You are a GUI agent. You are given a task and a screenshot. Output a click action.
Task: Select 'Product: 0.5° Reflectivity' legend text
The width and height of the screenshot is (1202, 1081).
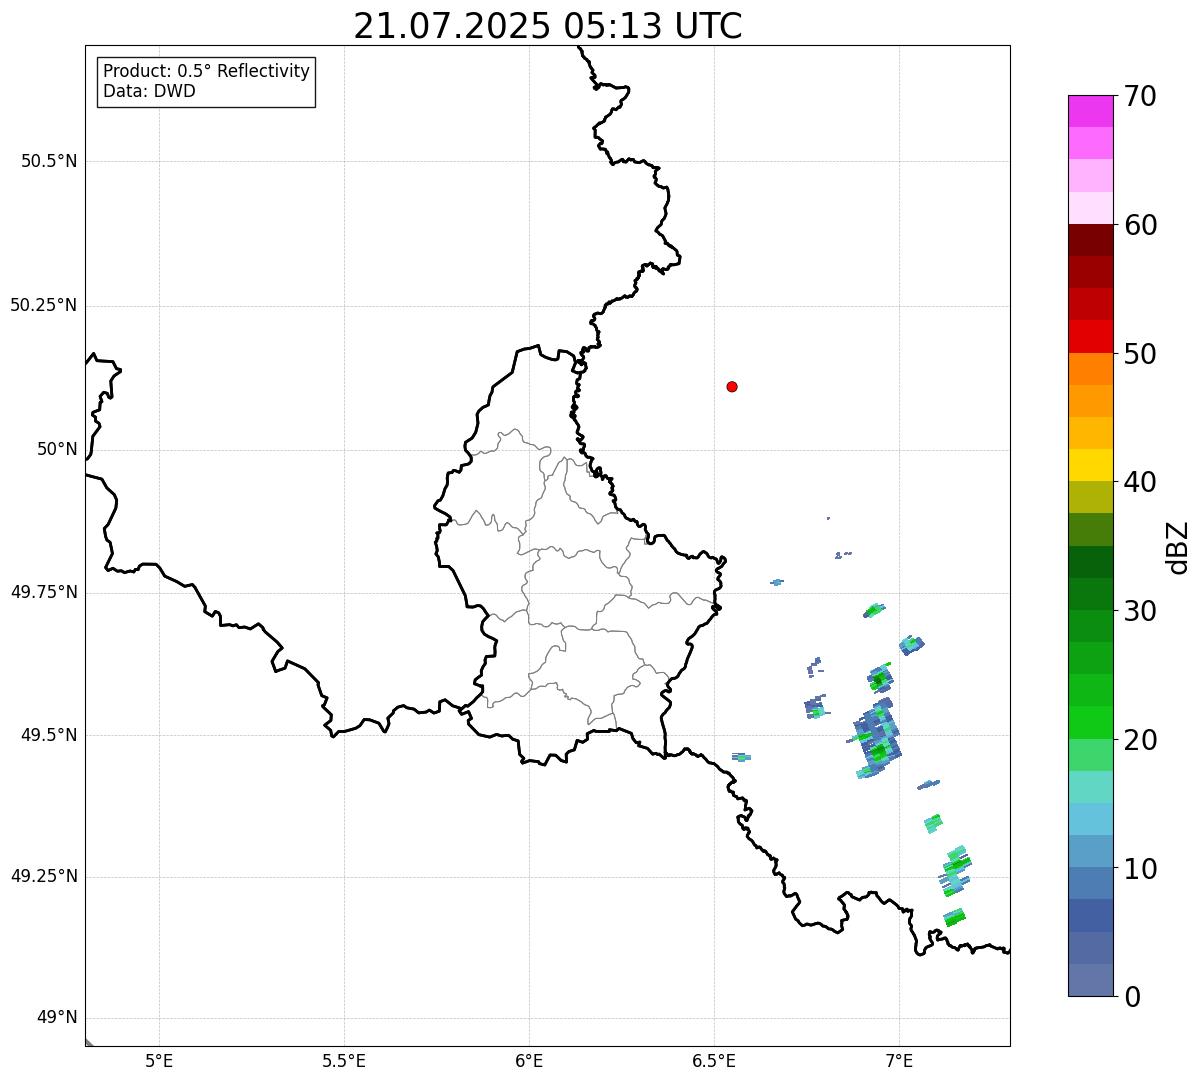(x=207, y=72)
